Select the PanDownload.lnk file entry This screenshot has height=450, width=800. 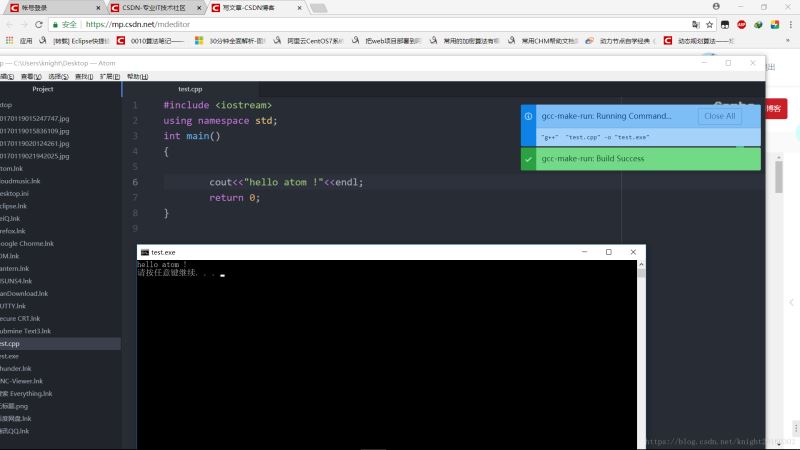click(x=24, y=293)
